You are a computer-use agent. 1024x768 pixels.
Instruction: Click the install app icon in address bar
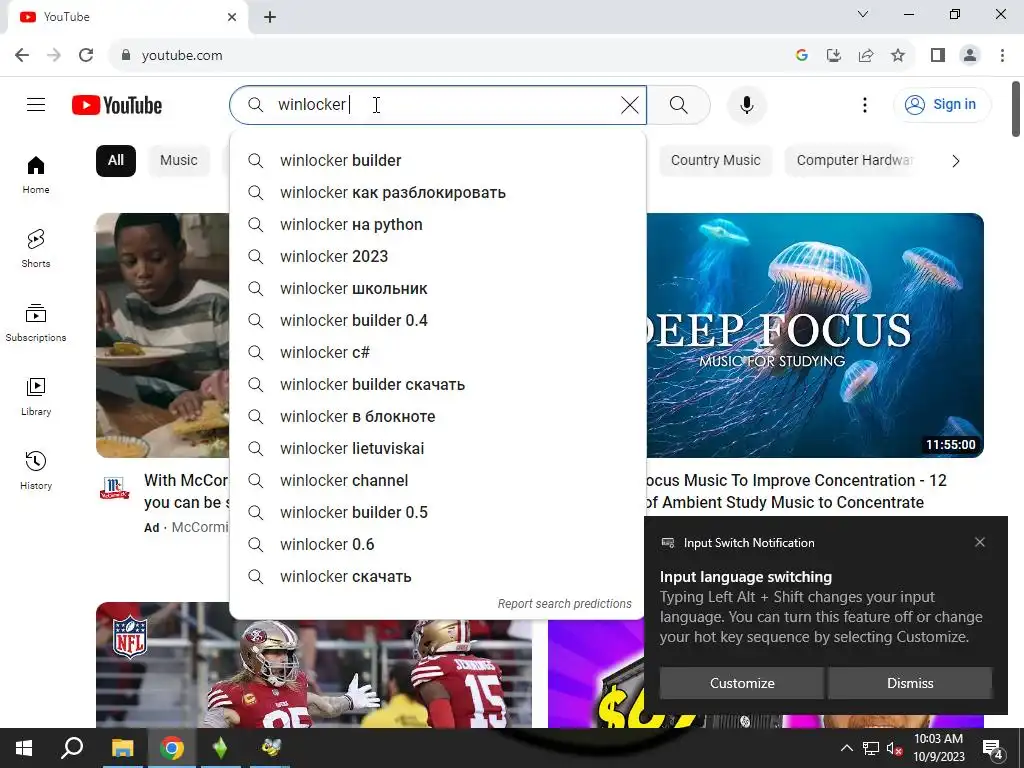click(834, 56)
